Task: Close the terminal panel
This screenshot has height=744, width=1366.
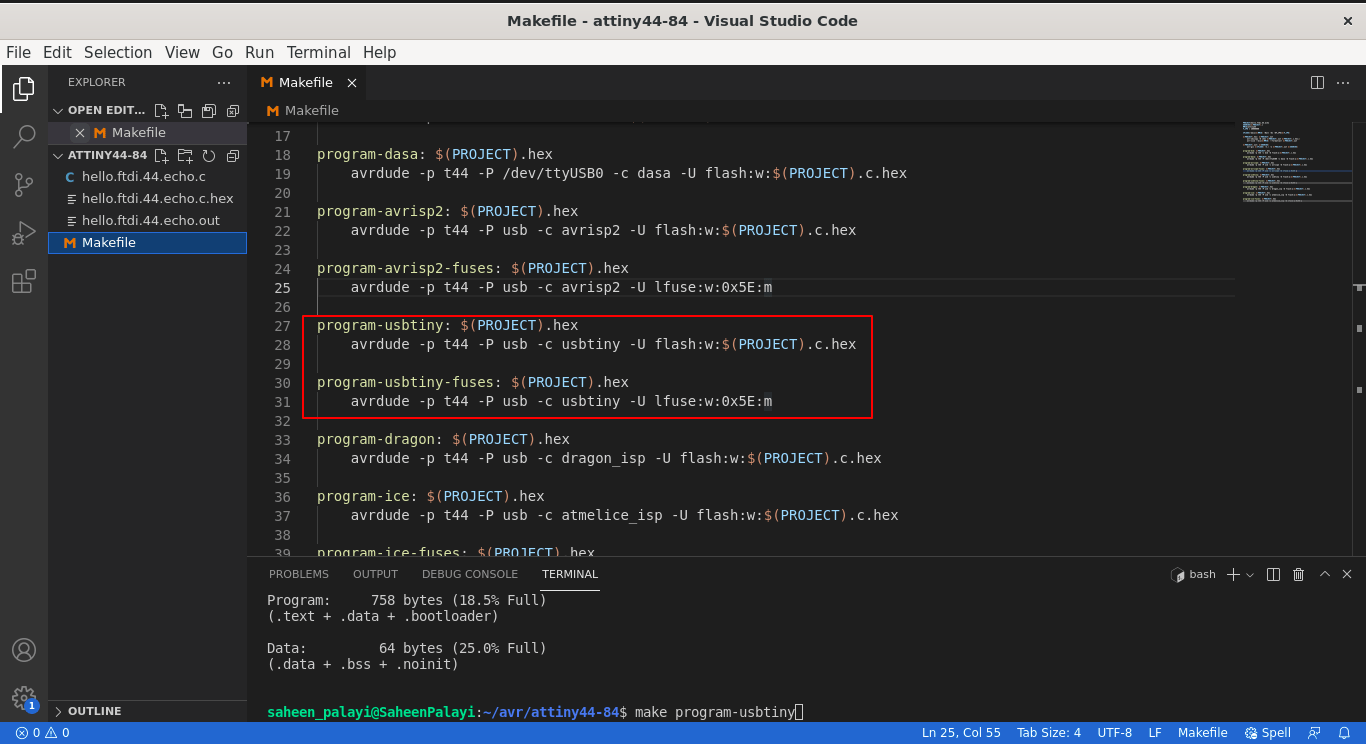Action: 1347,574
